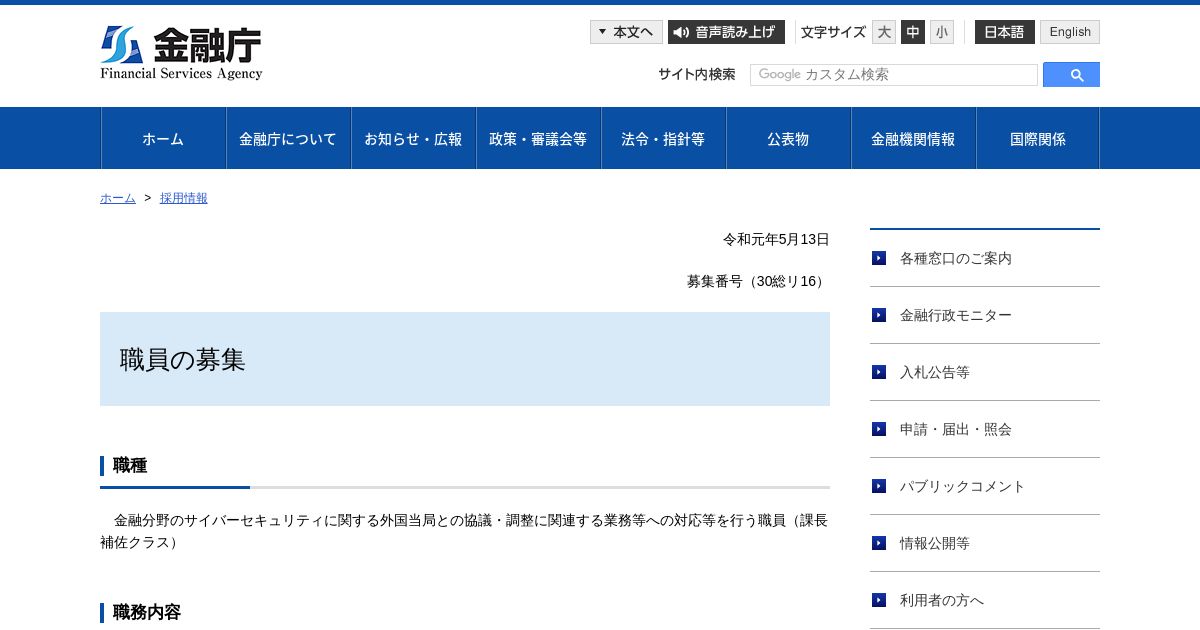Switch language to 日本語

(1005, 32)
